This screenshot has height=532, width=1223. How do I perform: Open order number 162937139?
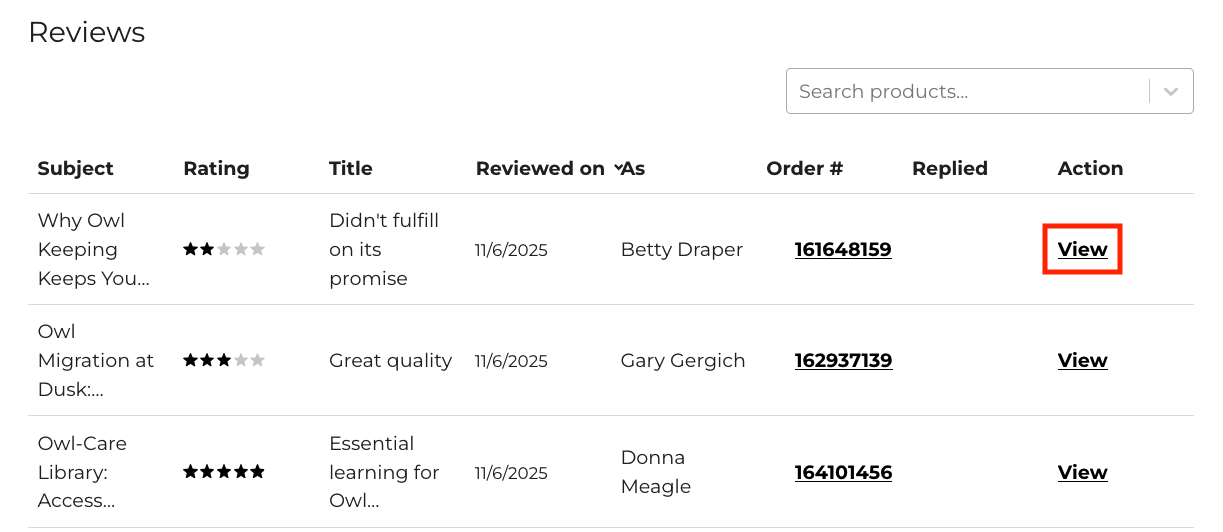click(x=843, y=360)
